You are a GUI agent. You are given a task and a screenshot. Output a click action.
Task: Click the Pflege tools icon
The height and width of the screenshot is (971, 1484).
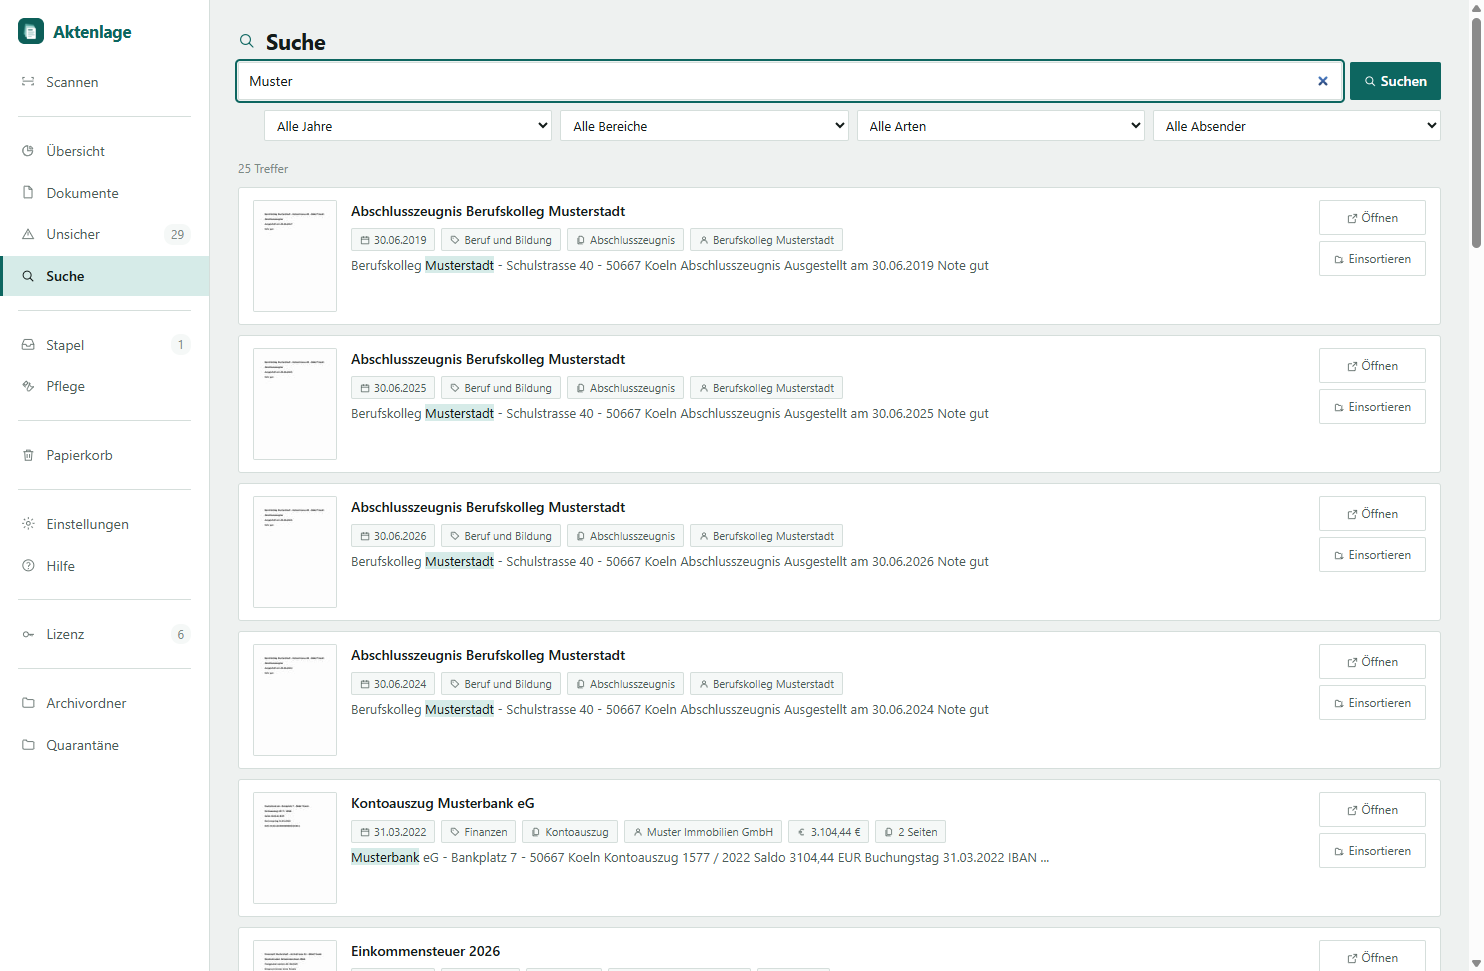coord(28,386)
